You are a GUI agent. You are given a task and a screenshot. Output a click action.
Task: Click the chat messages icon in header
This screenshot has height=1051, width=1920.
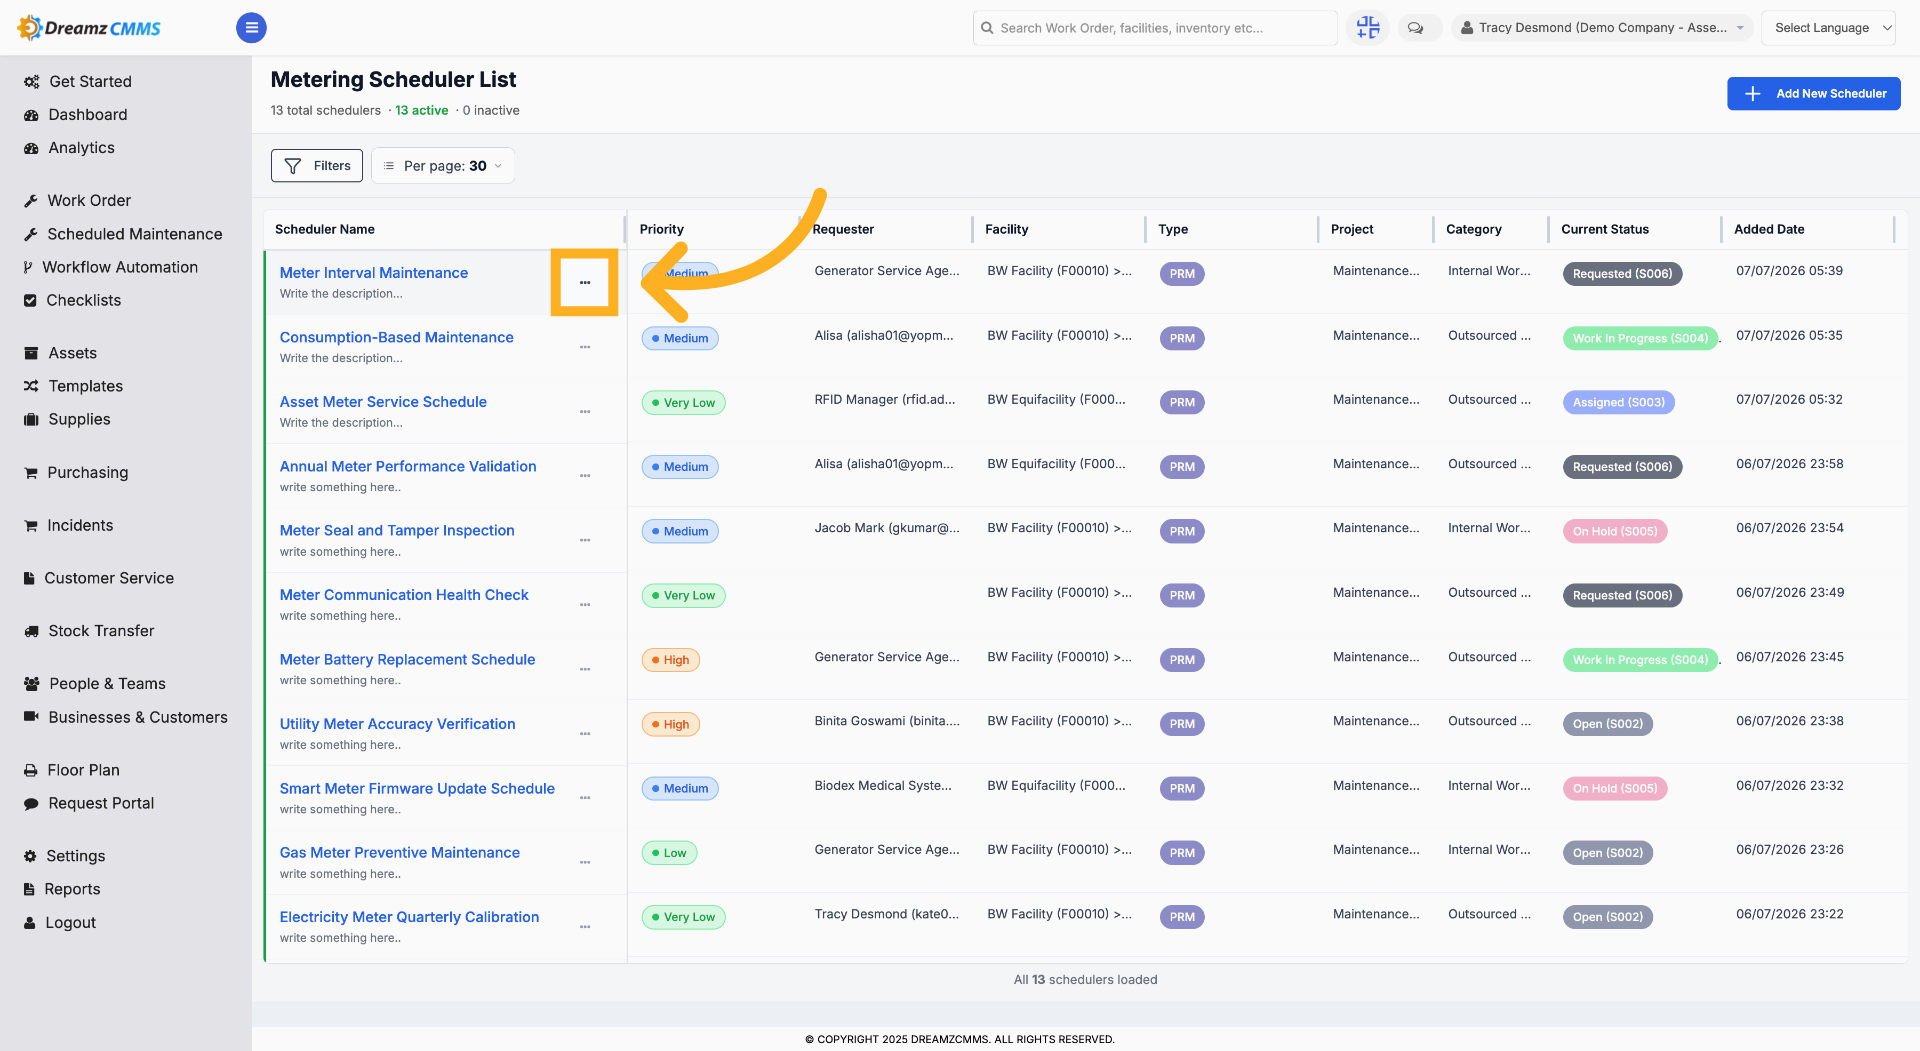1415,28
